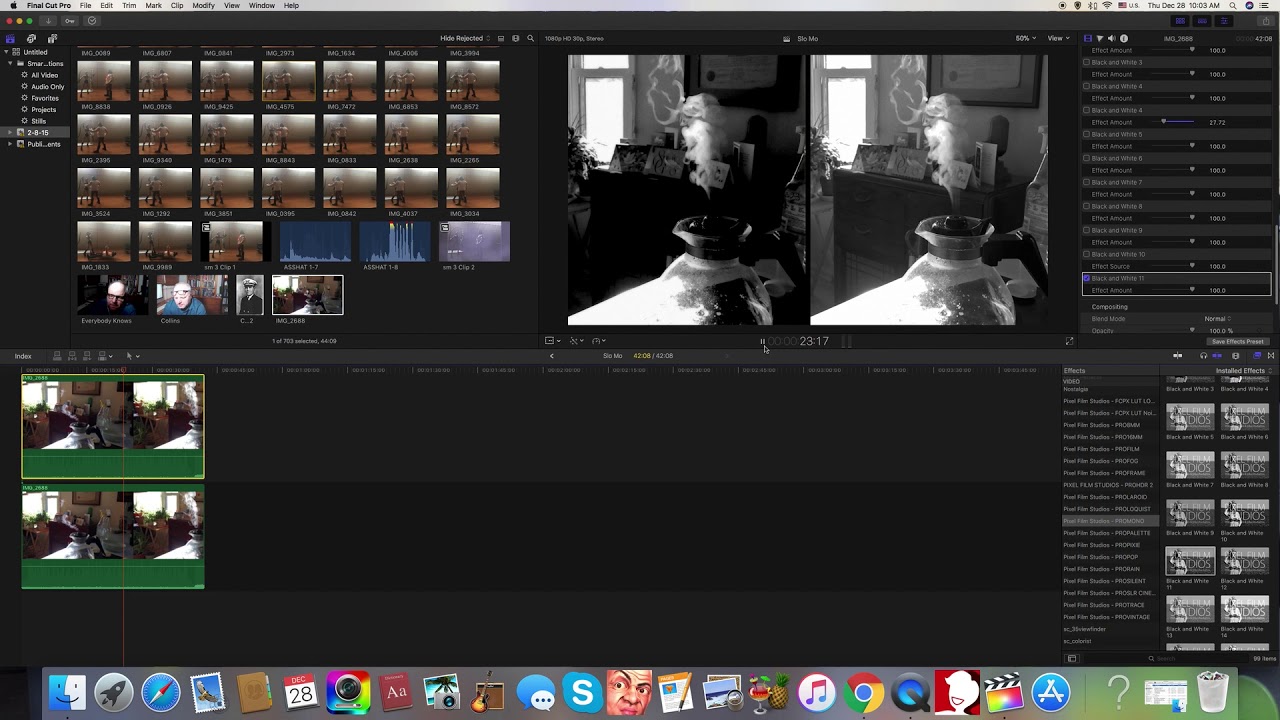Screen dimensions: 1280x720
Task: Open Google Chrome from the Dock
Action: click(863, 693)
